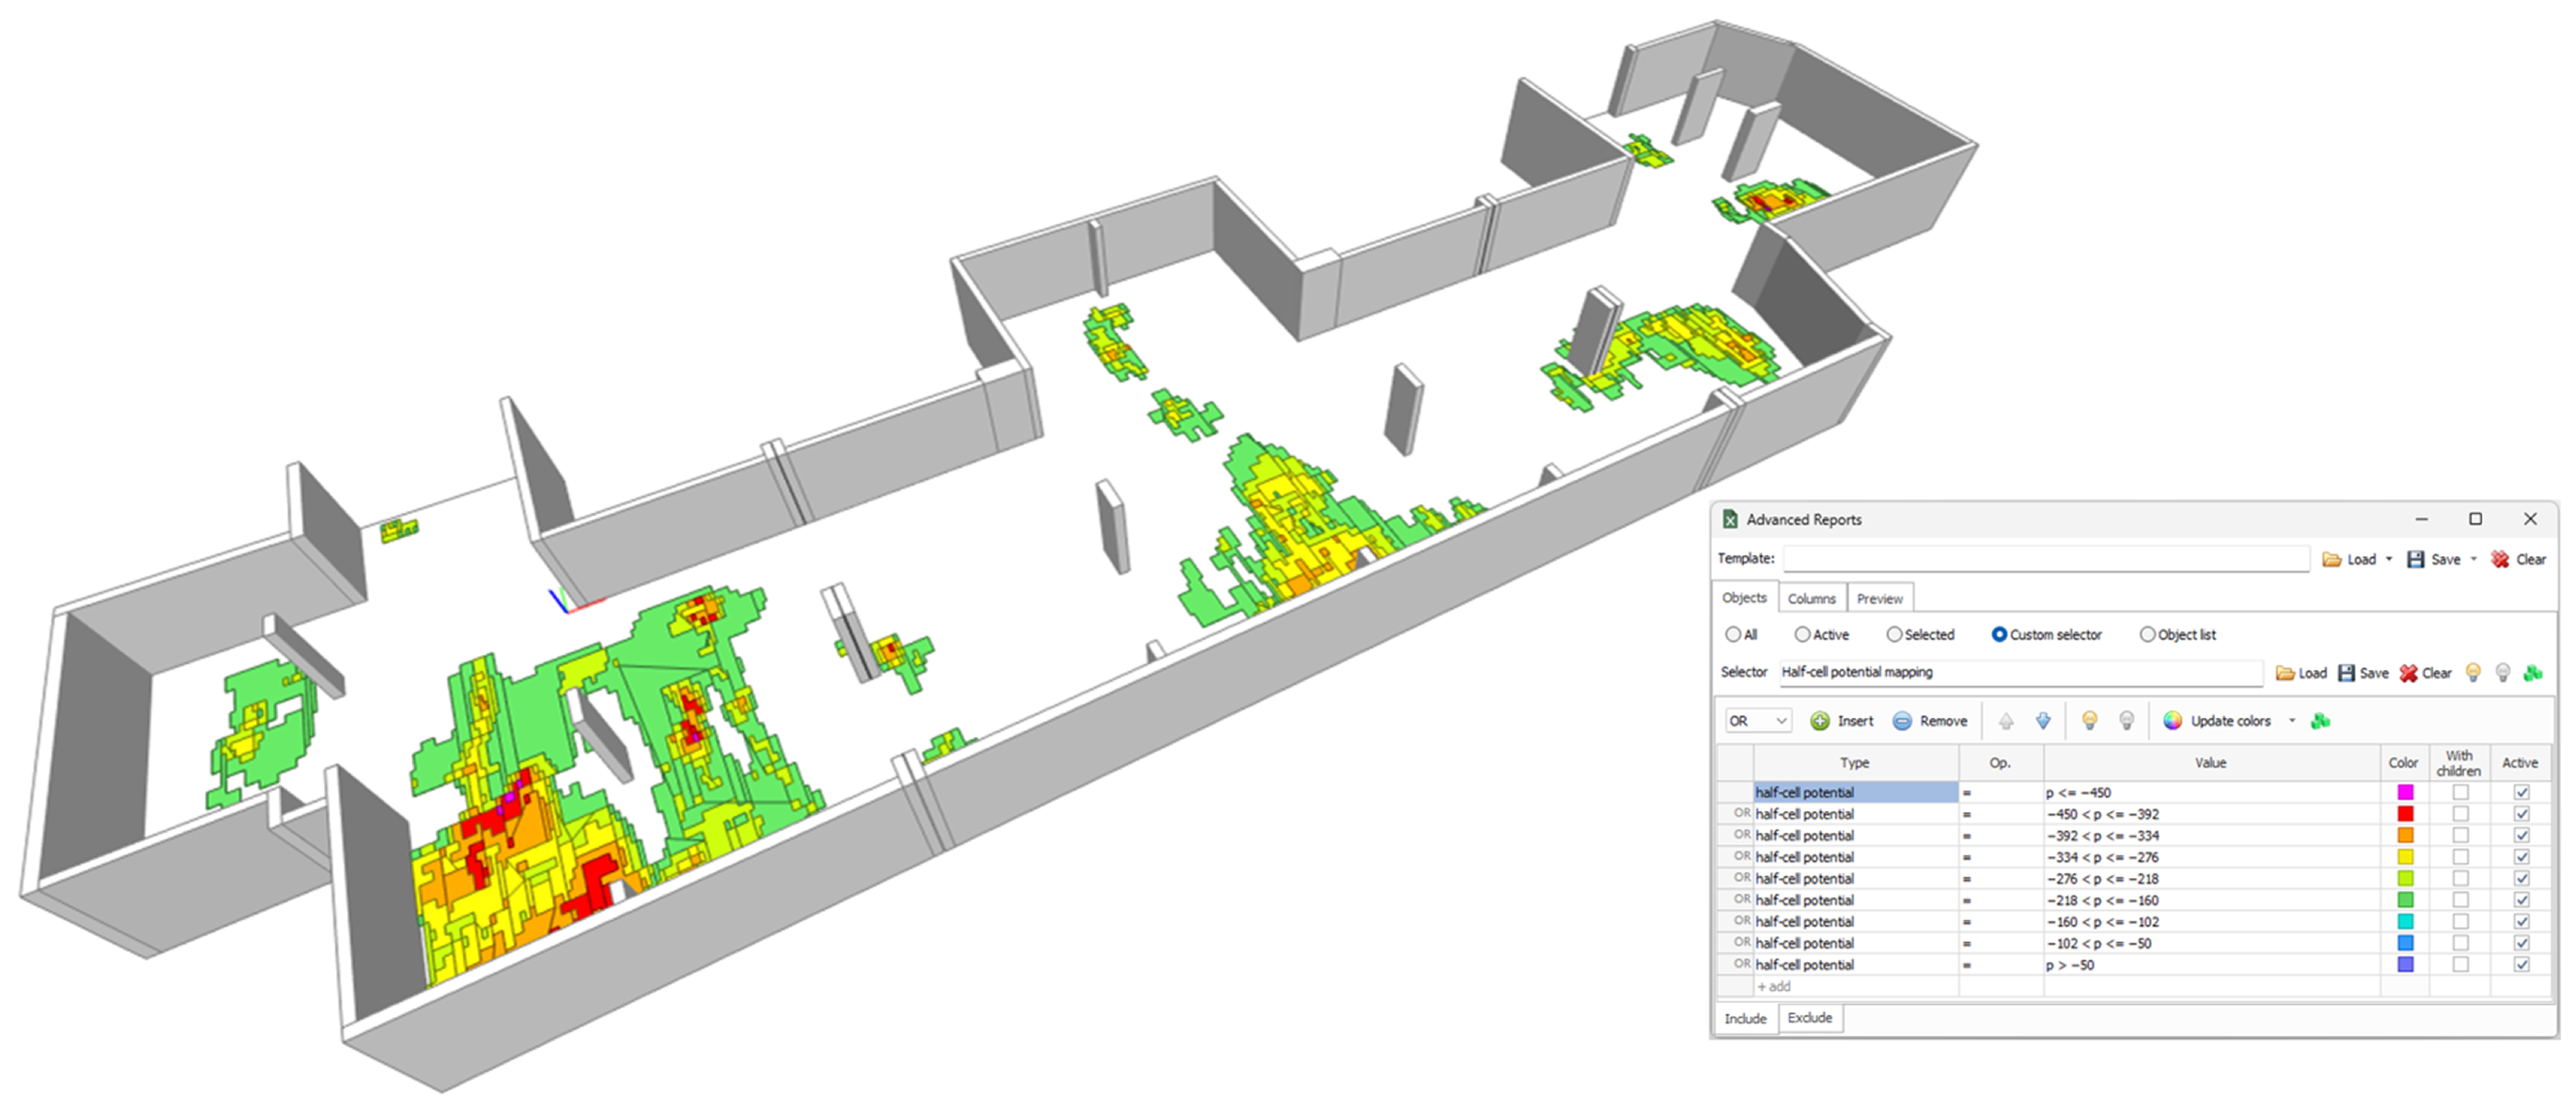This screenshot has height=1107, width=2576.
Task: Click the Template Load folder icon
Action: (2331, 559)
